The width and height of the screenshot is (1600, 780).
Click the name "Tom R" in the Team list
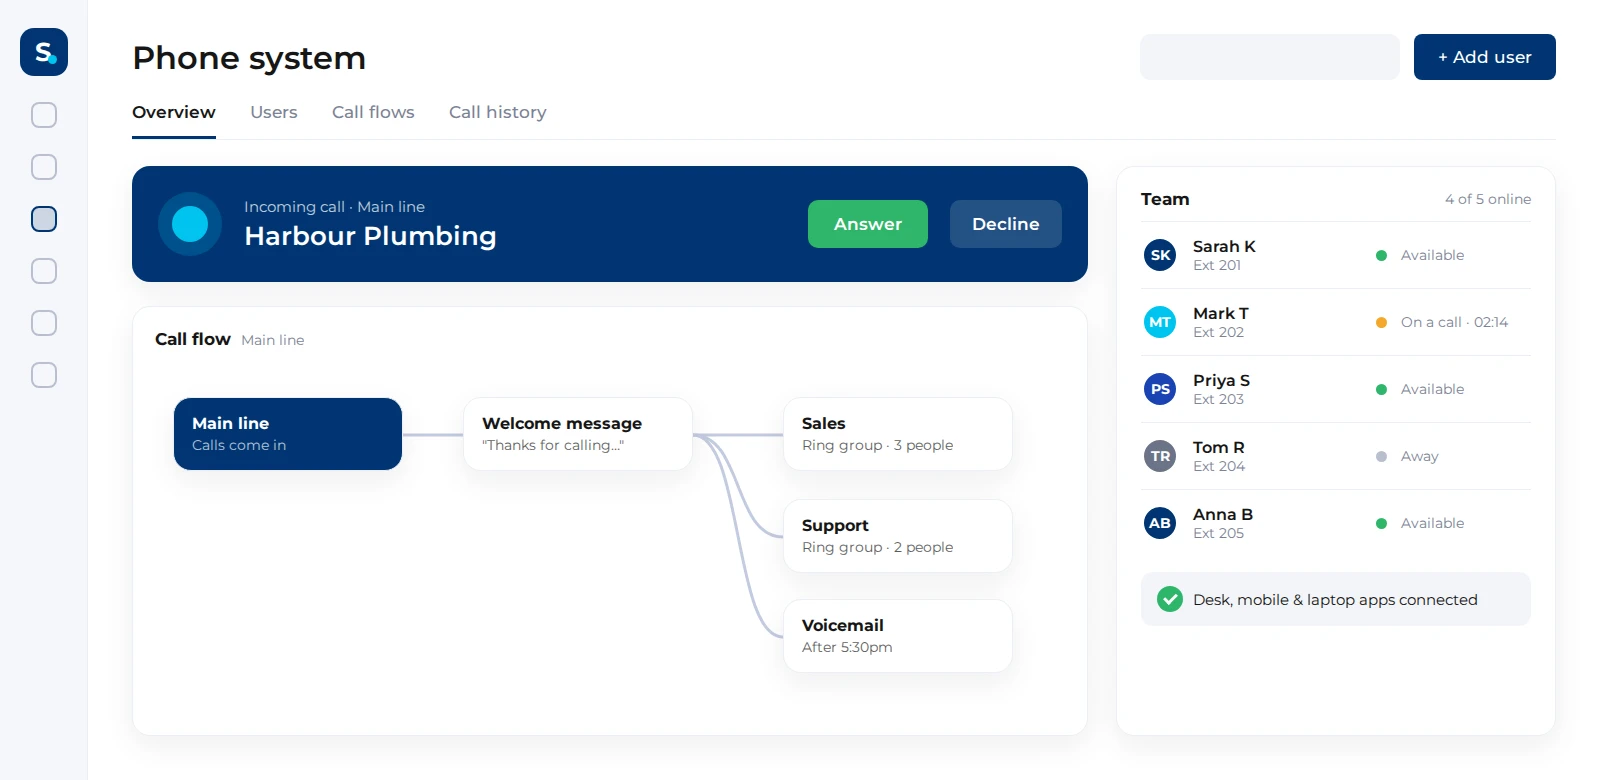[x=1219, y=447]
